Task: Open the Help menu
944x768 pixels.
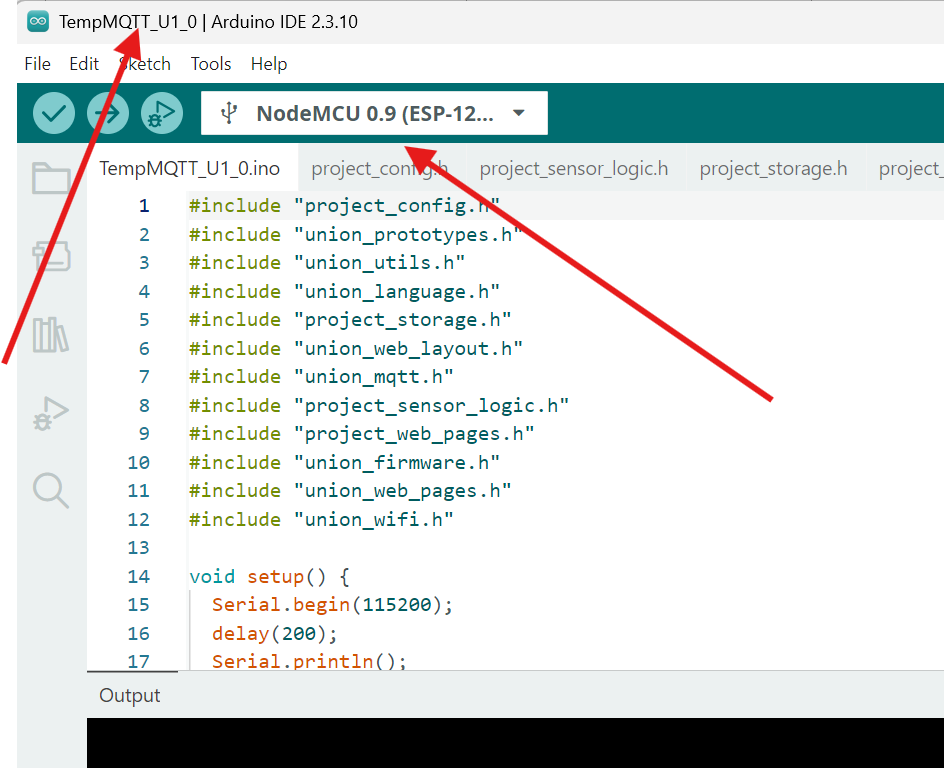Action: pos(269,64)
